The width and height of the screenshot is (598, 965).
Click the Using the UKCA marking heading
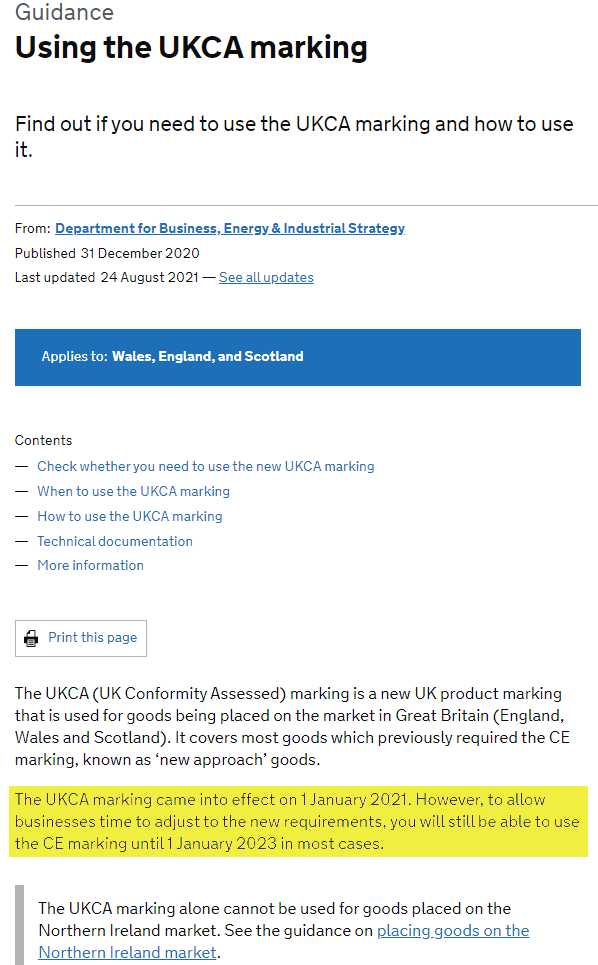pos(191,48)
